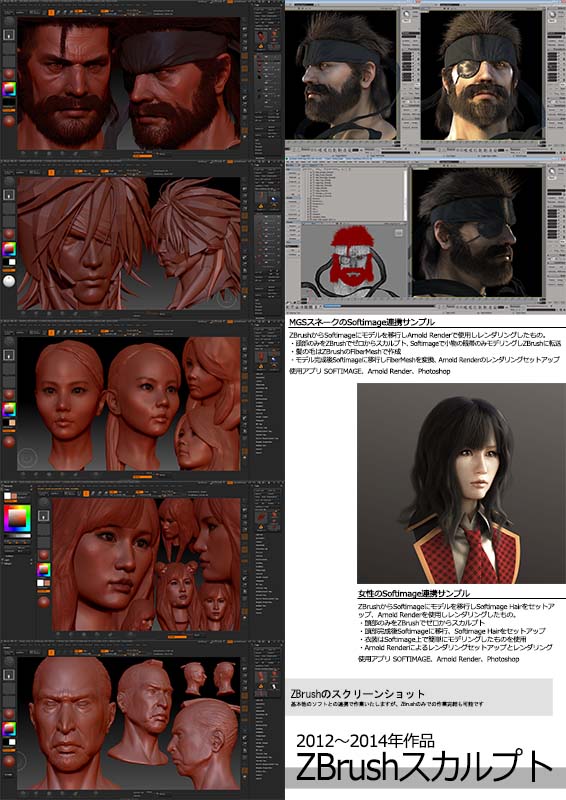Image resolution: width=566 pixels, height=800 pixels.
Task: Toggle orange Edit button in bangs-woman screenshot
Action: (86, 493)
